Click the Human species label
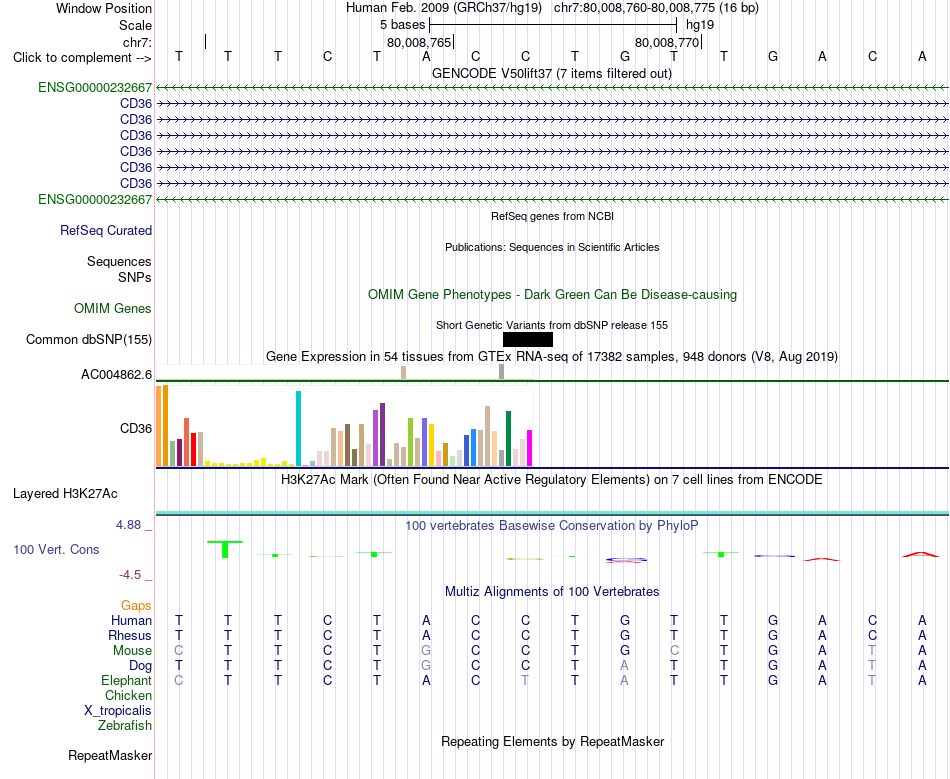The height and width of the screenshot is (779, 950). point(131,620)
